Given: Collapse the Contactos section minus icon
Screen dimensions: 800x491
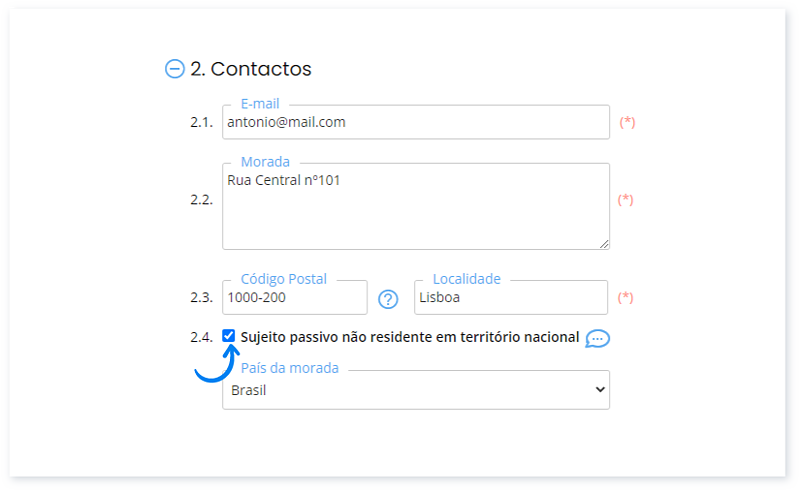Looking at the screenshot, I should (x=174, y=69).
